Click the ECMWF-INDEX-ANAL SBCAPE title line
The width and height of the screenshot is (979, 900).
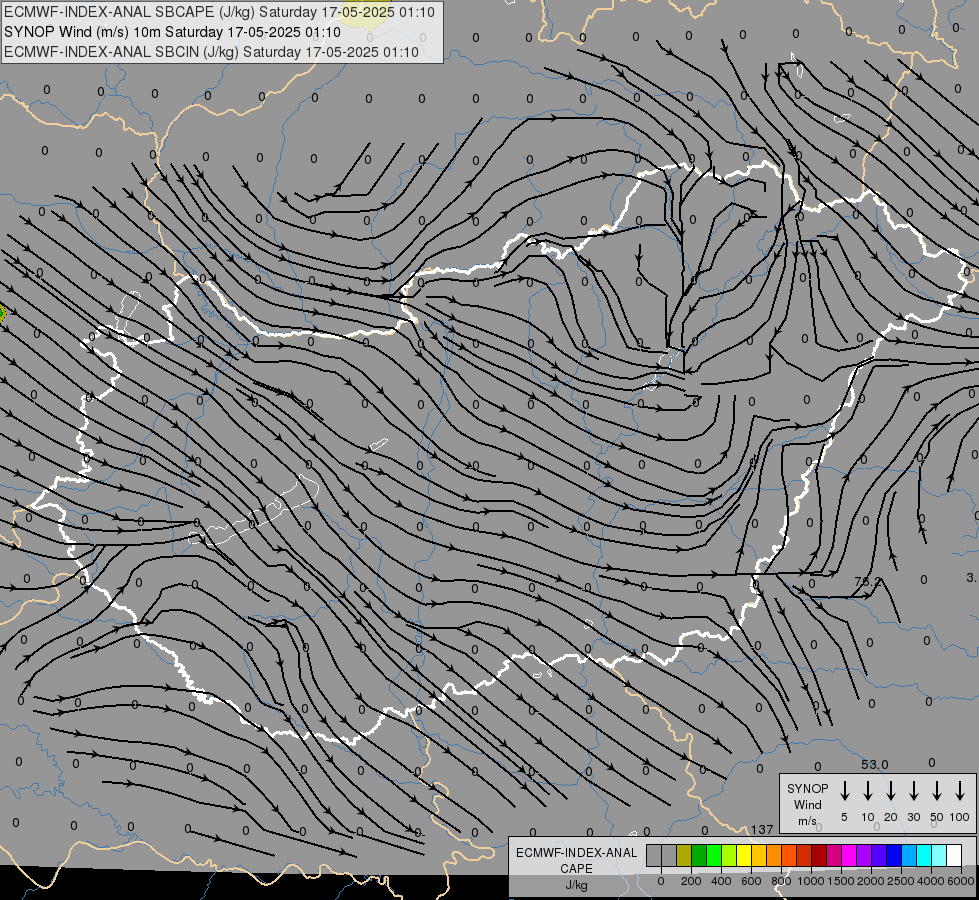pyautogui.click(x=219, y=12)
